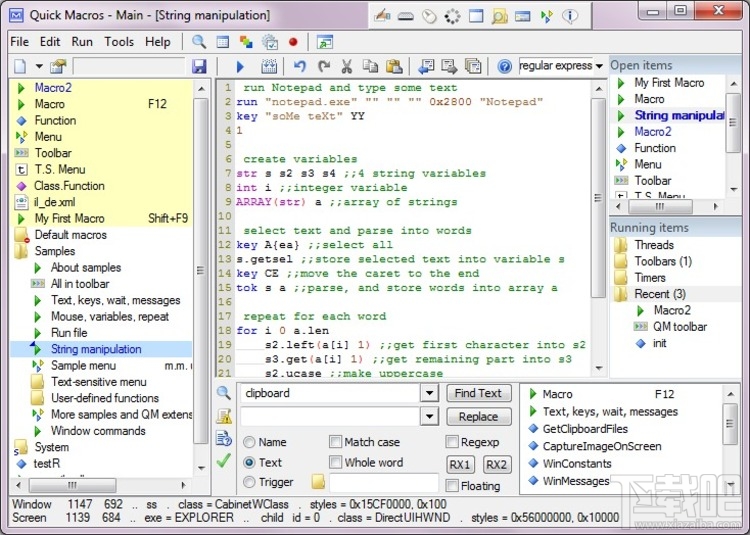Click the blue Help question mark icon

pos(505,66)
